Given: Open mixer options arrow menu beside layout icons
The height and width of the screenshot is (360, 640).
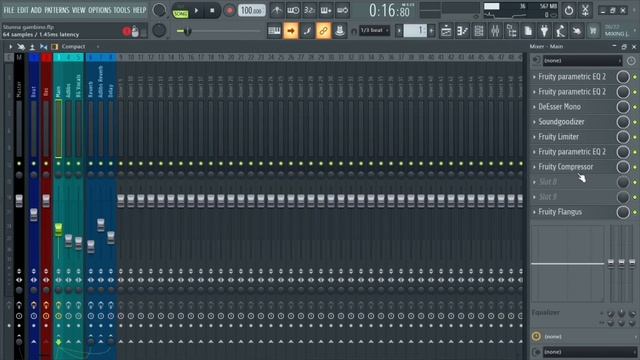Looking at the screenshot, I should (10, 47).
